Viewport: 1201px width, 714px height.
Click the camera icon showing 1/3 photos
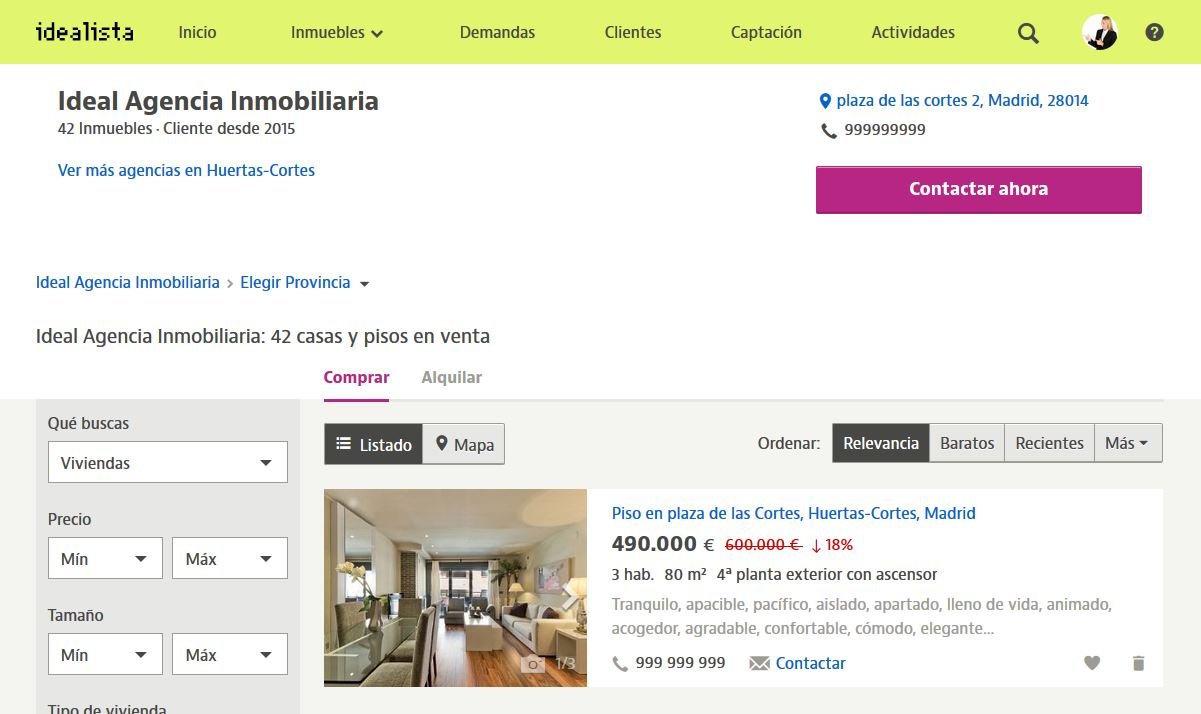tap(534, 662)
